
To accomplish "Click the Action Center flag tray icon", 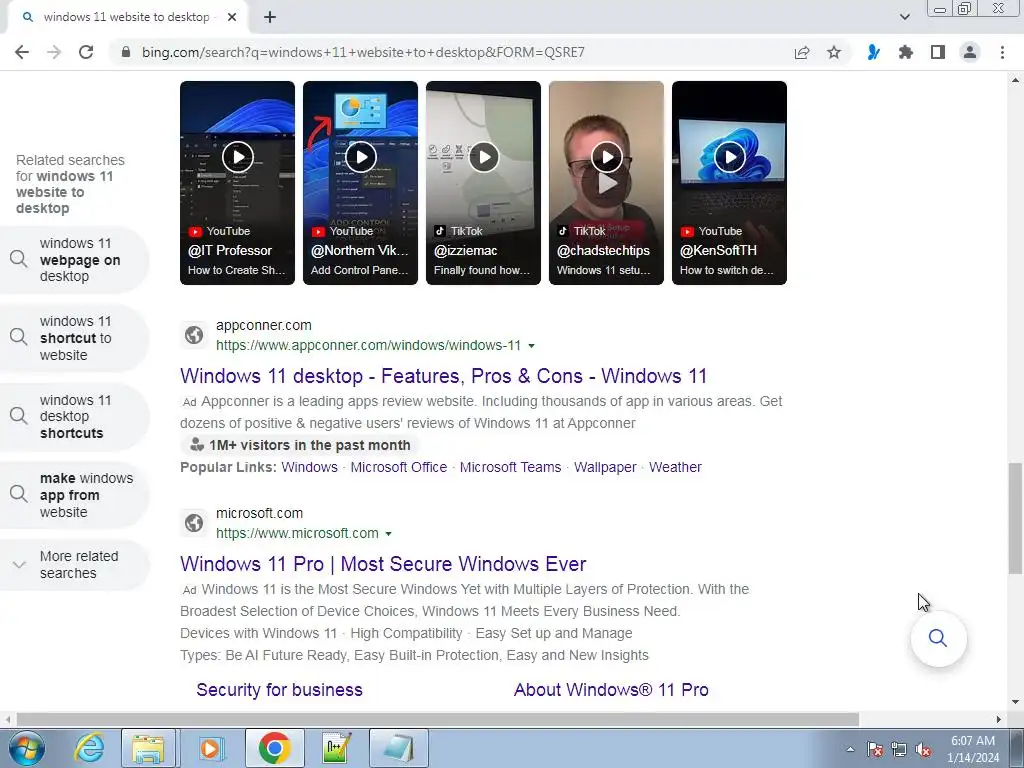I will [875, 749].
